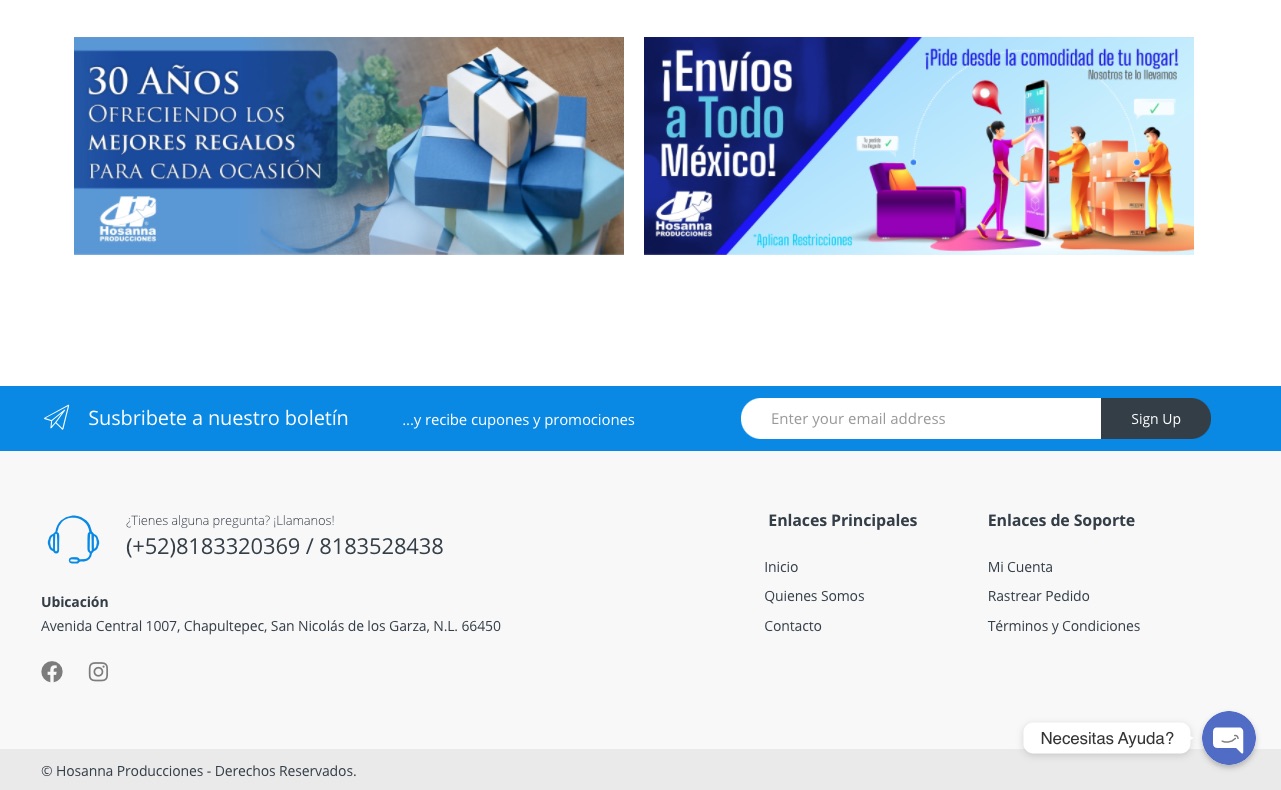This screenshot has width=1281, height=790.
Task: Open the Facebook page icon
Action: point(52,672)
